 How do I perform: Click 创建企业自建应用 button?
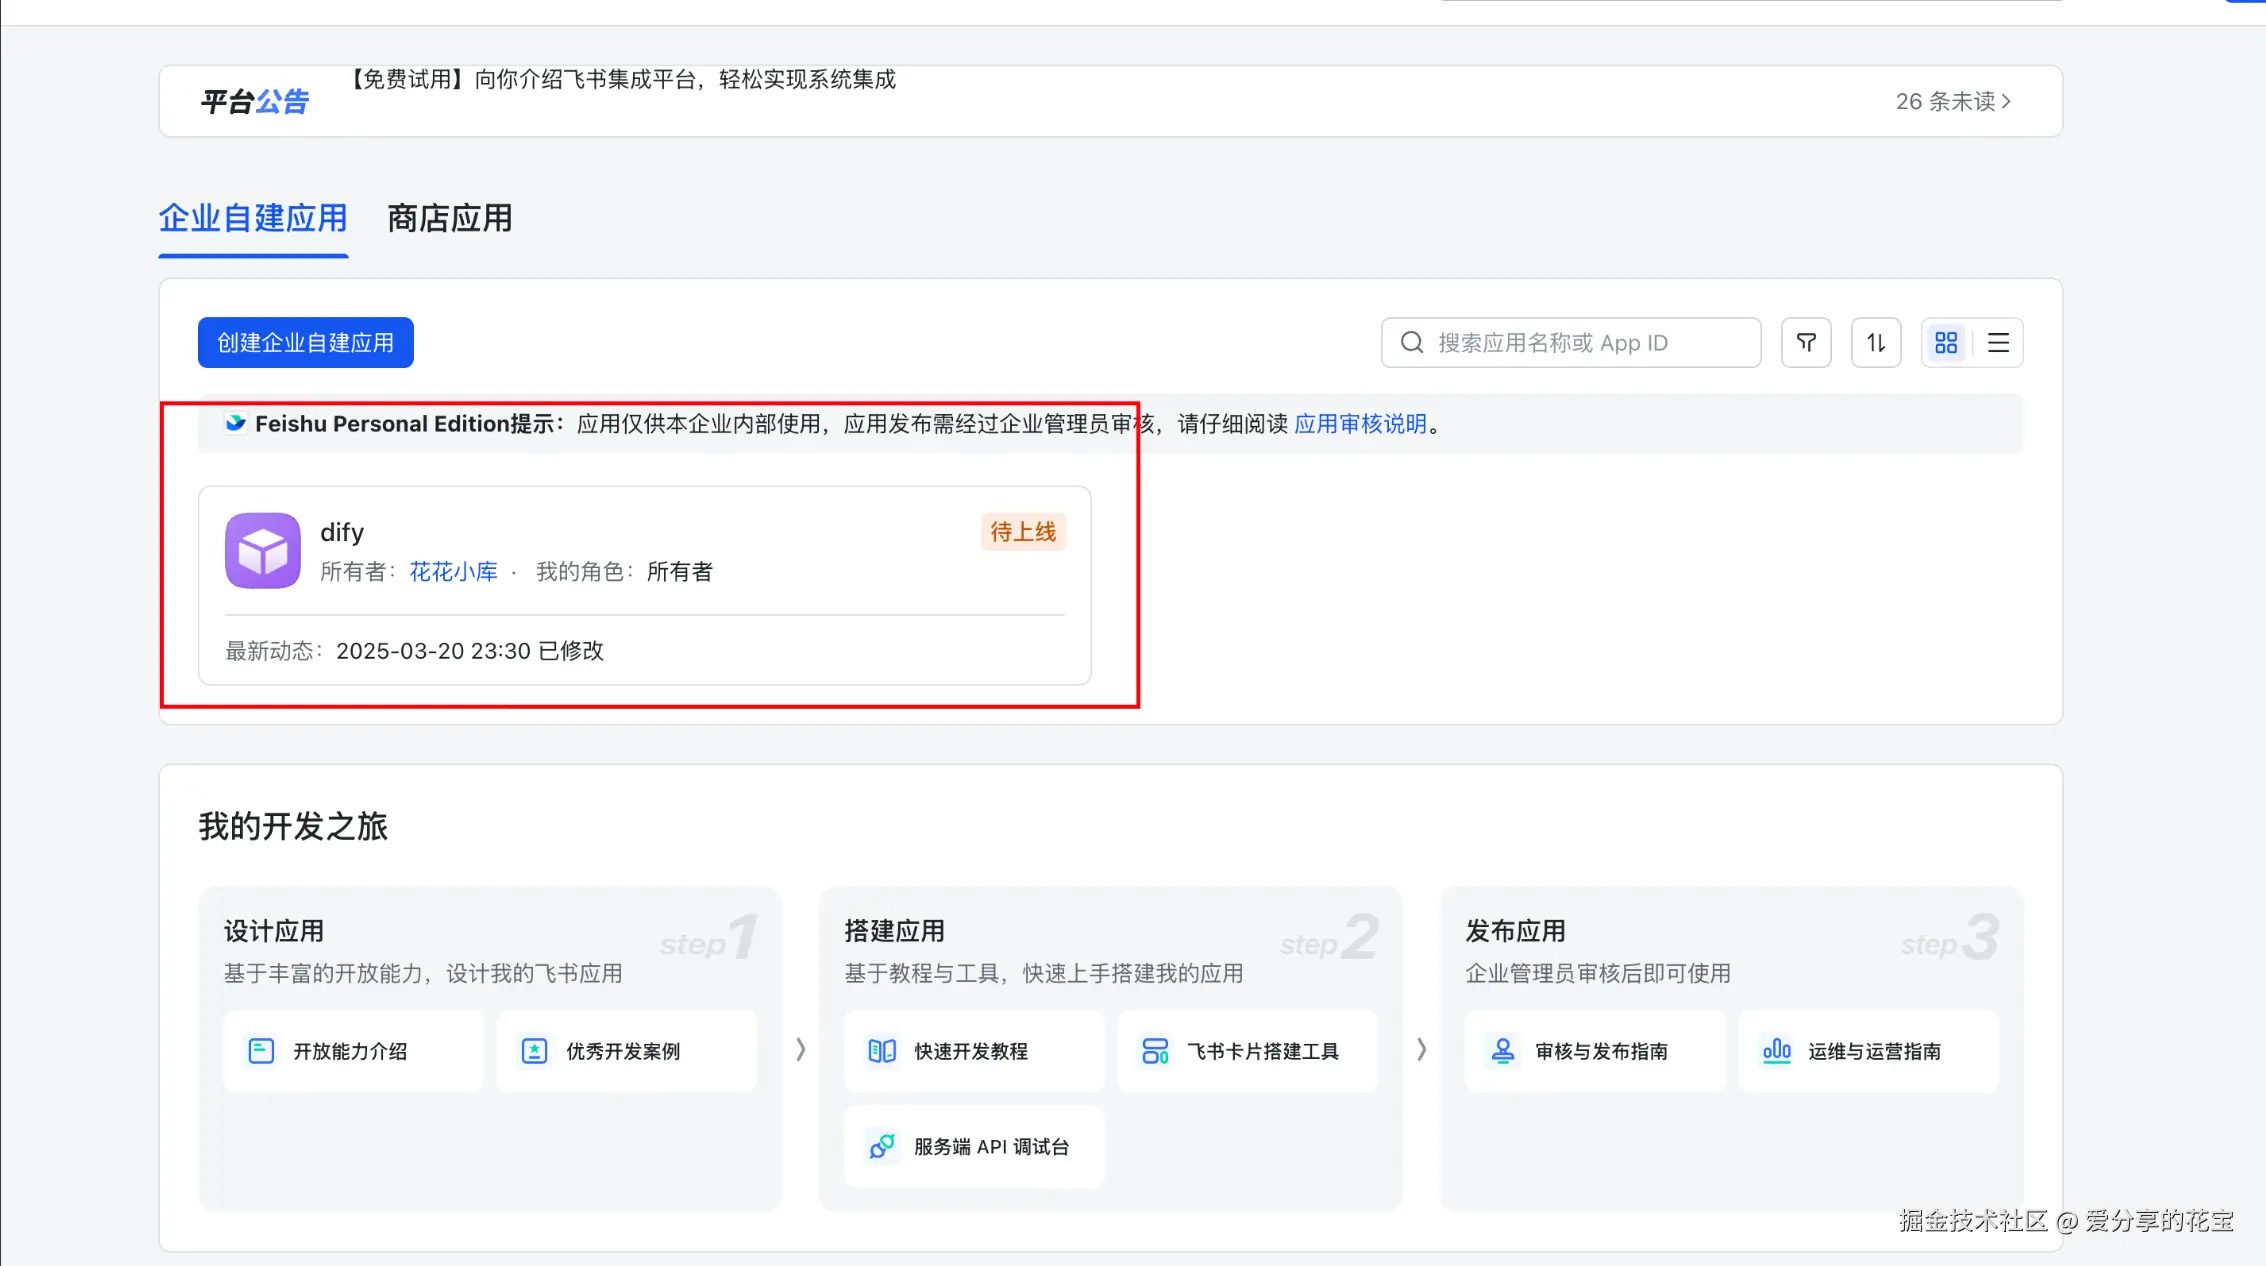pyautogui.click(x=305, y=343)
